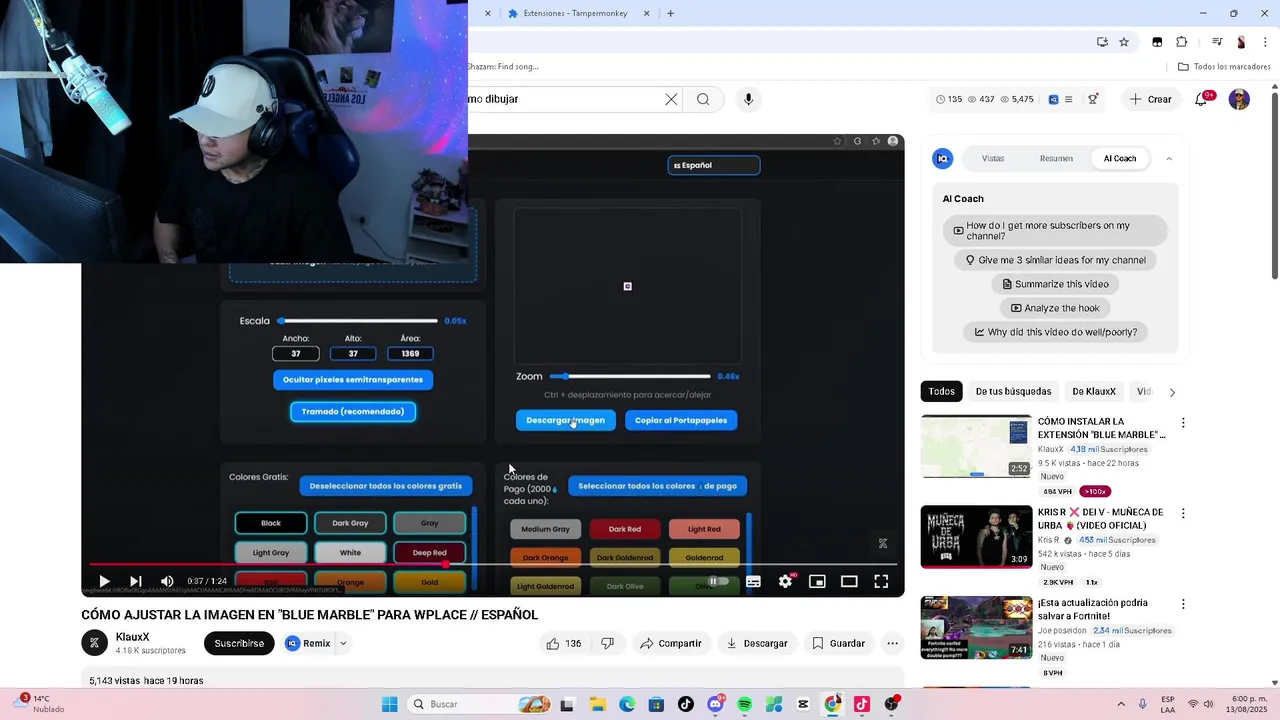Save video with Guardar button

click(838, 643)
